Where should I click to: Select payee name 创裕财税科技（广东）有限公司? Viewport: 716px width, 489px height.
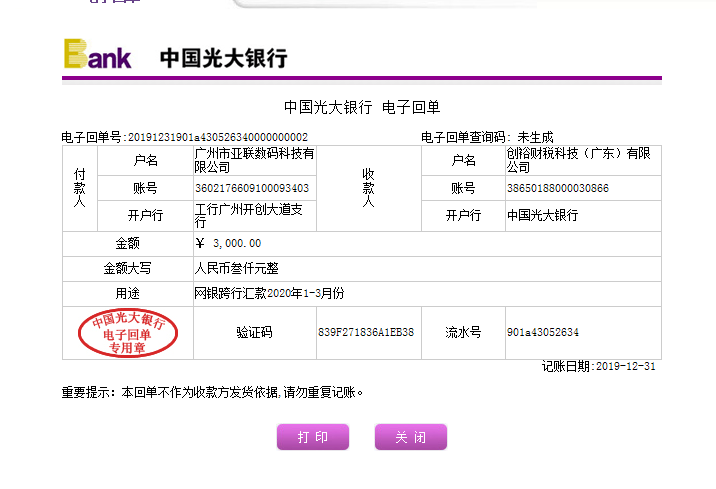[x=578, y=160]
